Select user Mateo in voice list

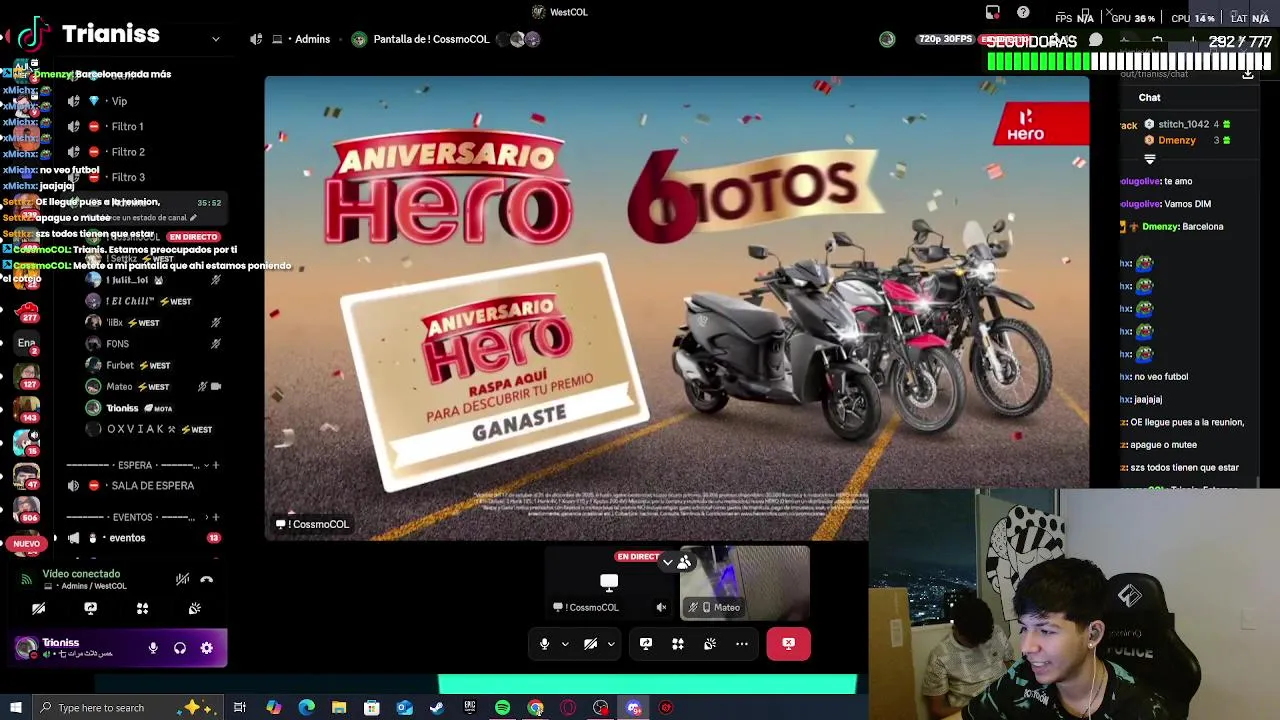137,387
